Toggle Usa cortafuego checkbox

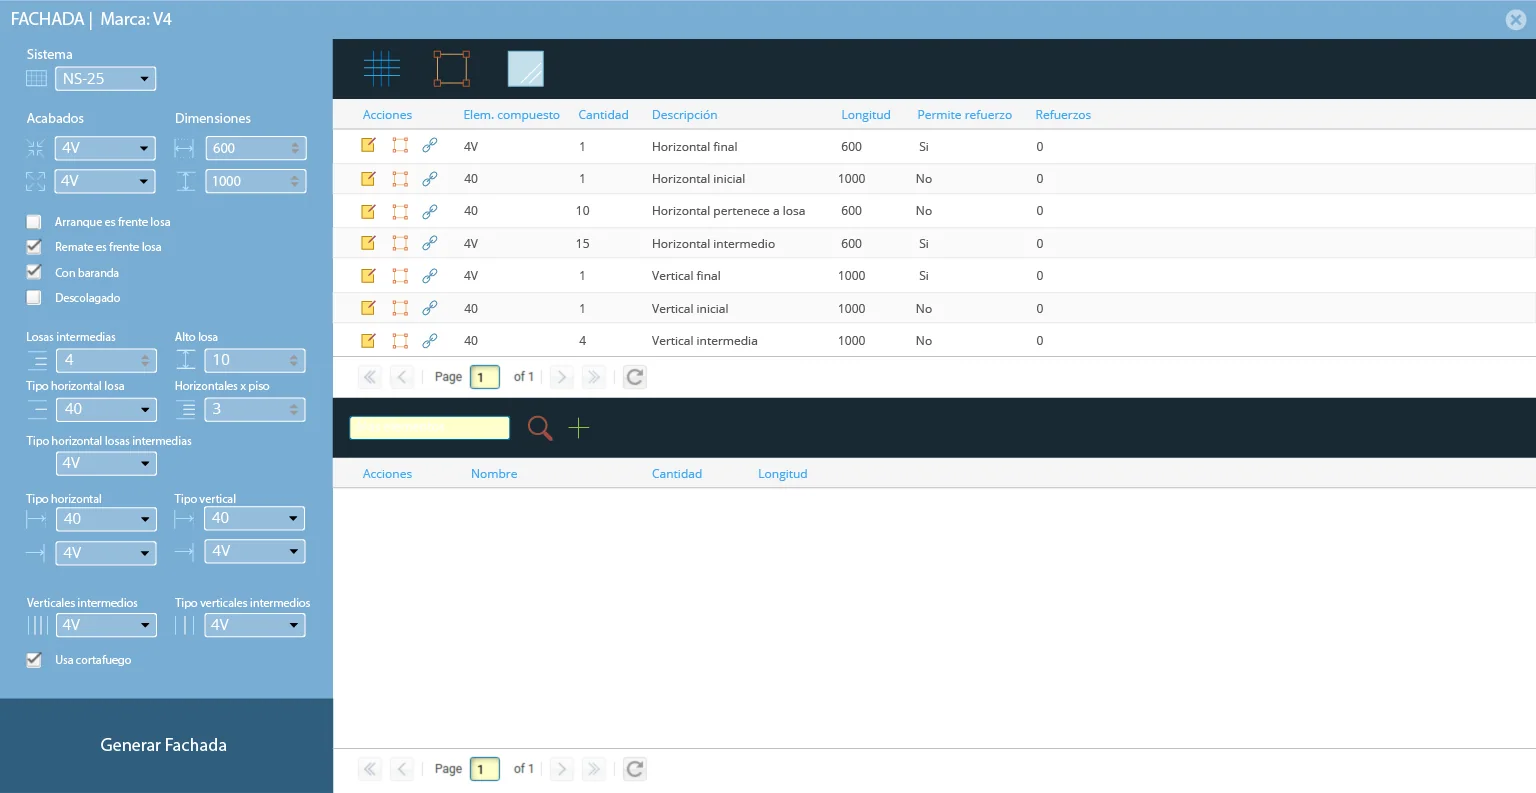click(x=34, y=660)
